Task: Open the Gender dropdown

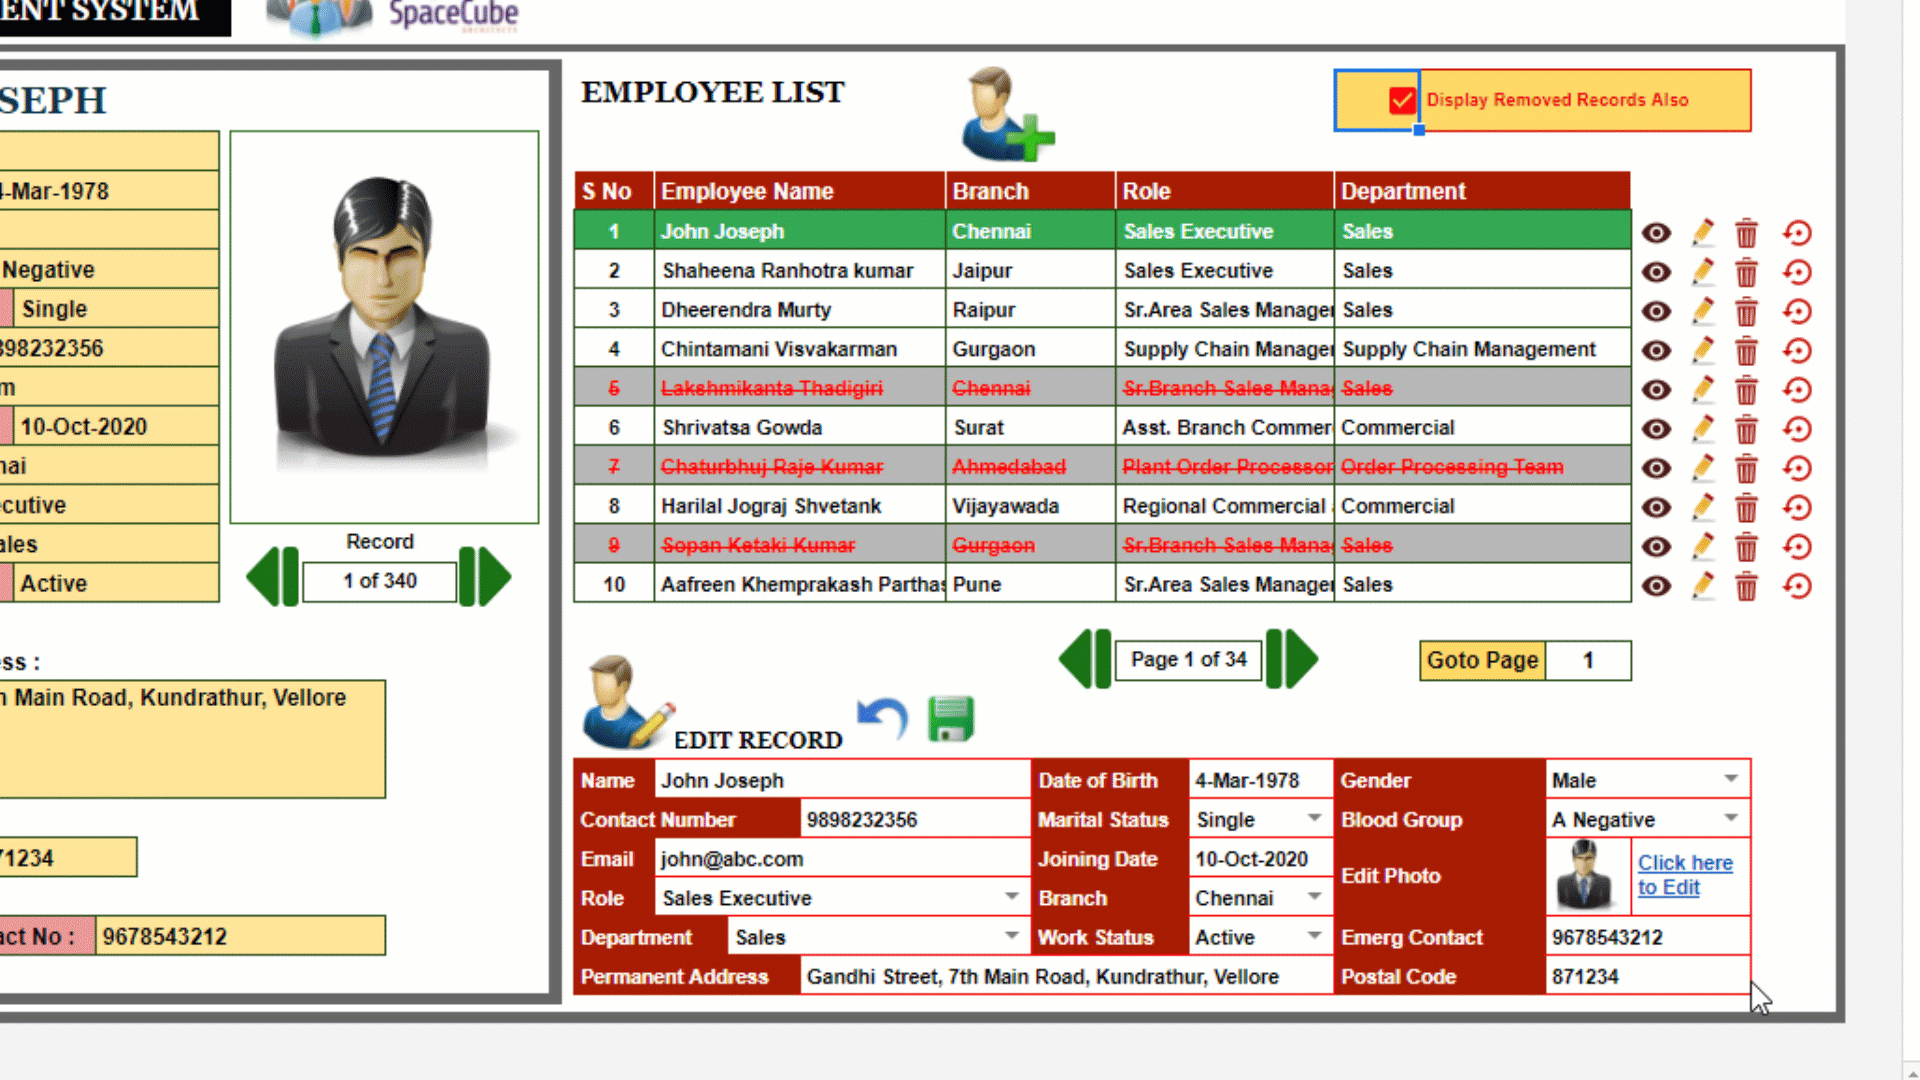Action: click(x=1733, y=779)
